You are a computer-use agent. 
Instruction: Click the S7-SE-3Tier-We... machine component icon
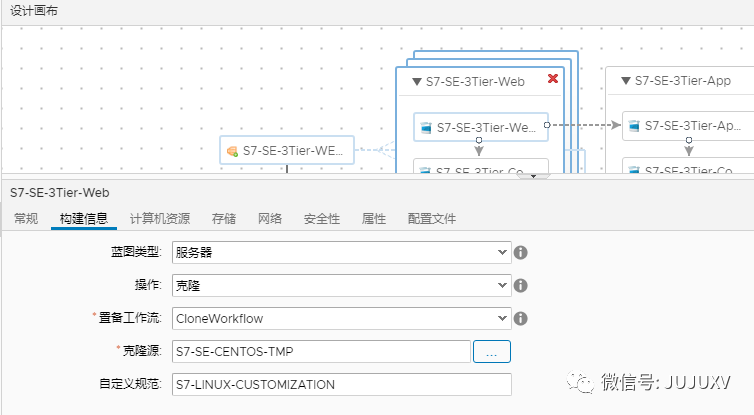click(425, 127)
